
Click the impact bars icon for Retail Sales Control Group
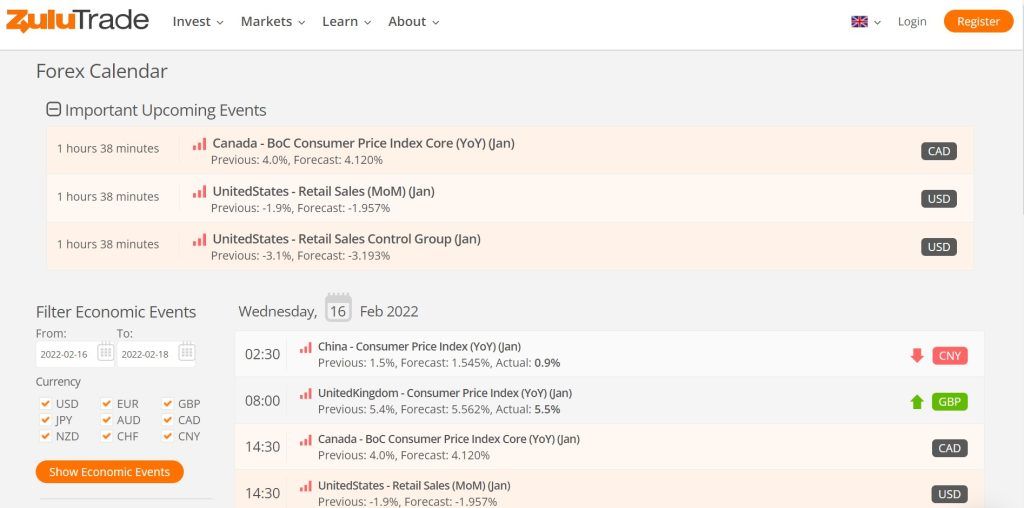tap(199, 240)
